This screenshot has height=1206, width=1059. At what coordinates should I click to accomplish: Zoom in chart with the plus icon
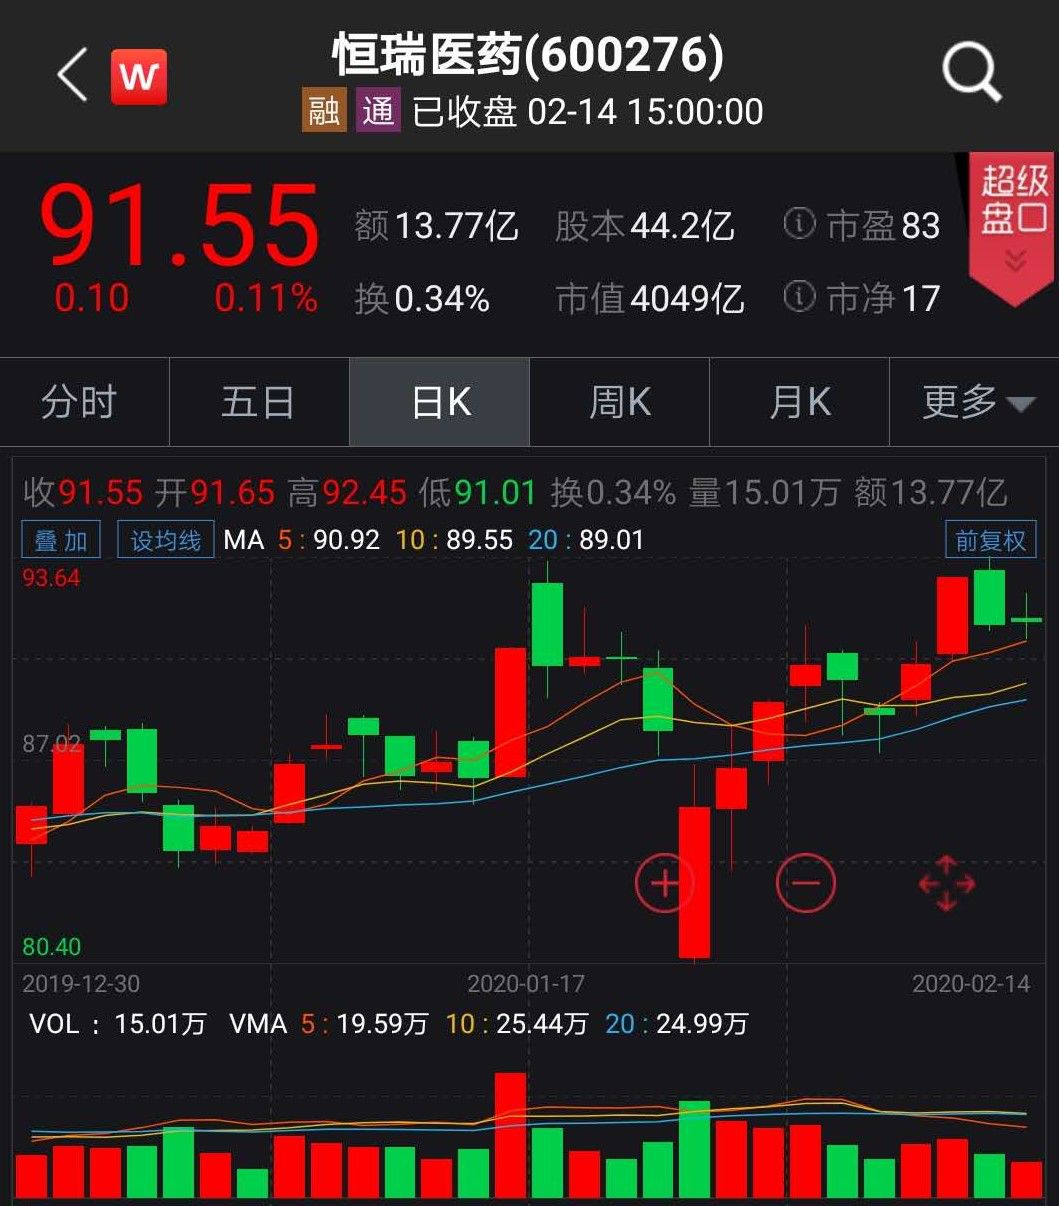click(x=664, y=883)
